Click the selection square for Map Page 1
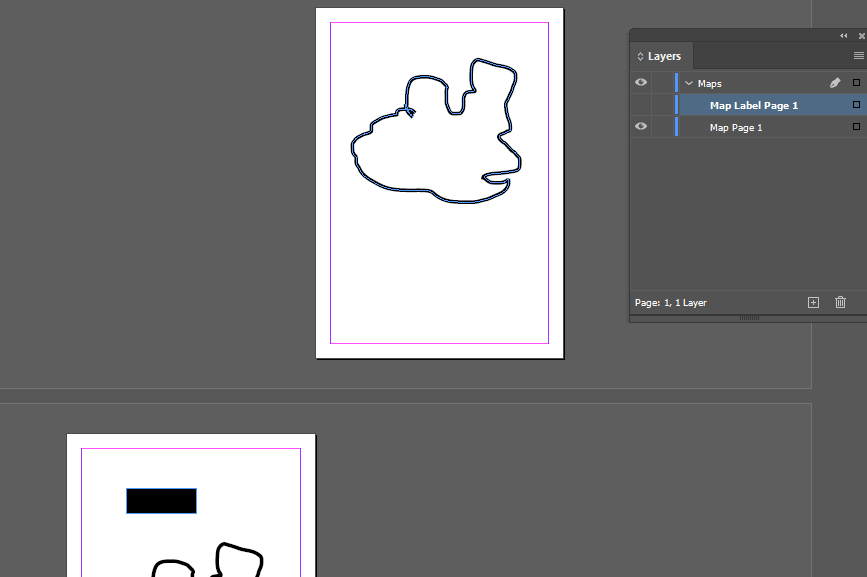 click(x=855, y=127)
